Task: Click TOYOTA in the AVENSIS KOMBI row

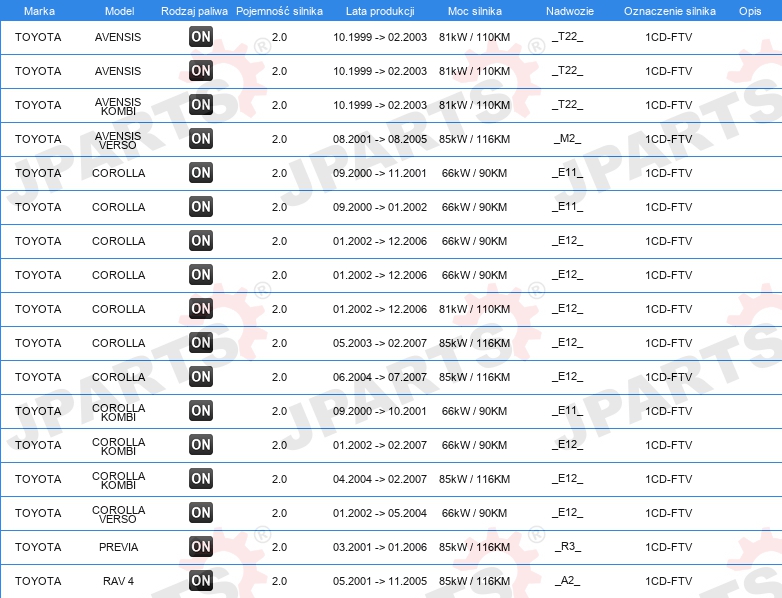Action: point(38,105)
